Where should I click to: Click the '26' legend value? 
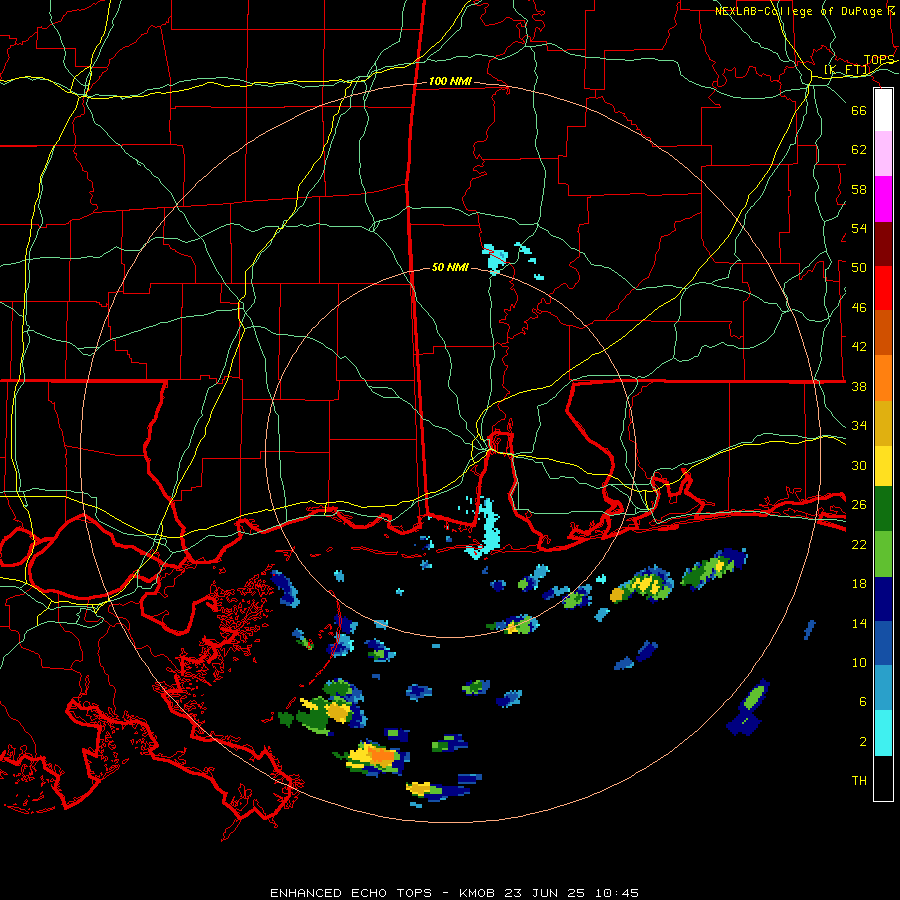859,505
